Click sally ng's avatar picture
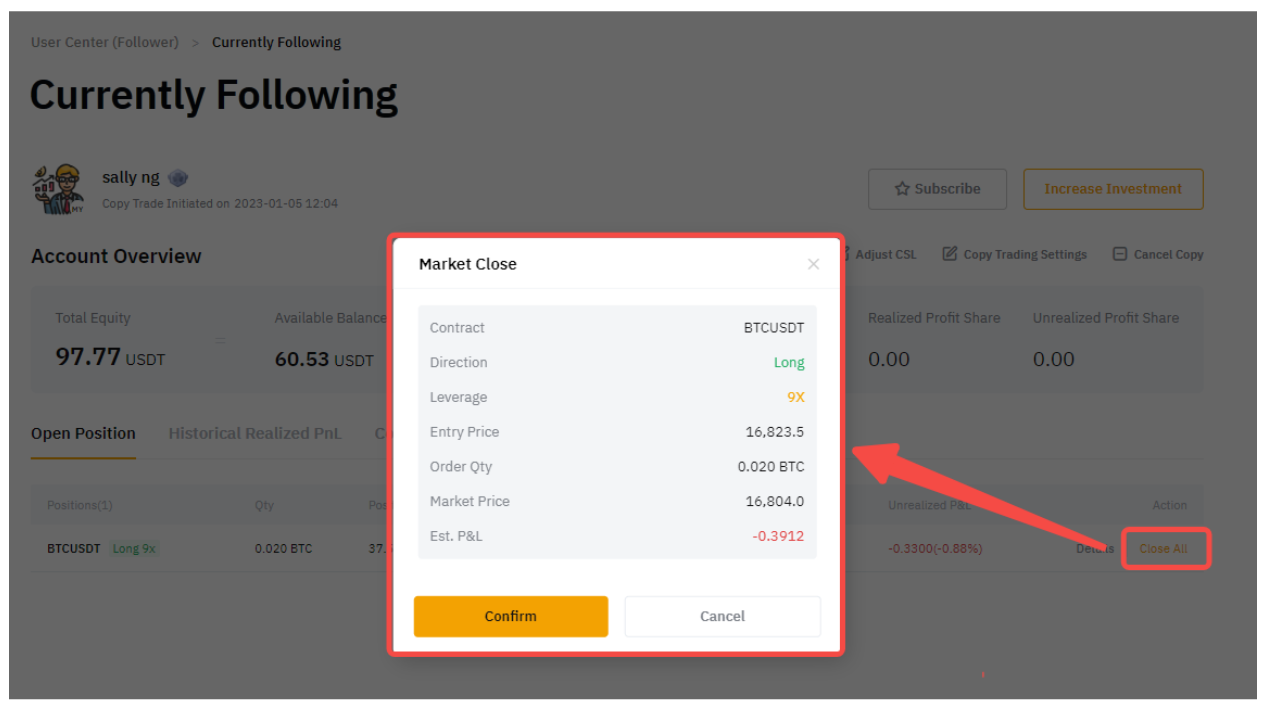Image resolution: width=1264 pixels, height=708 pixels. pyautogui.click(x=58, y=188)
